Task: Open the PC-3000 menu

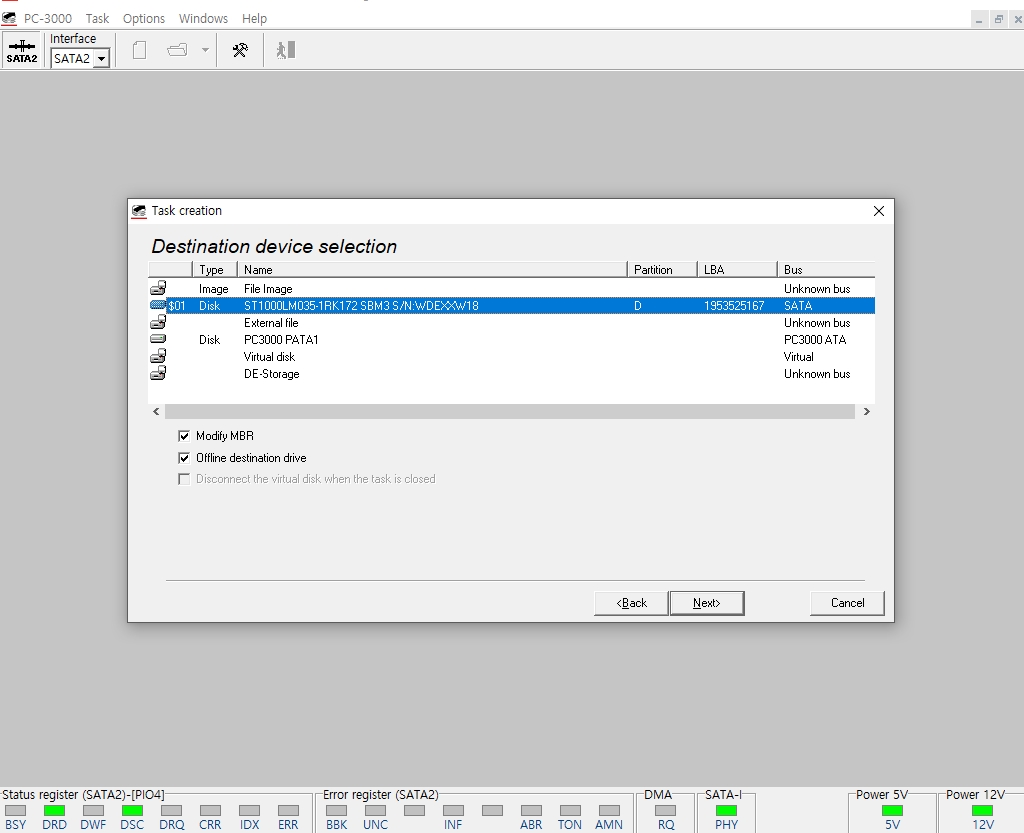Action: (48, 18)
